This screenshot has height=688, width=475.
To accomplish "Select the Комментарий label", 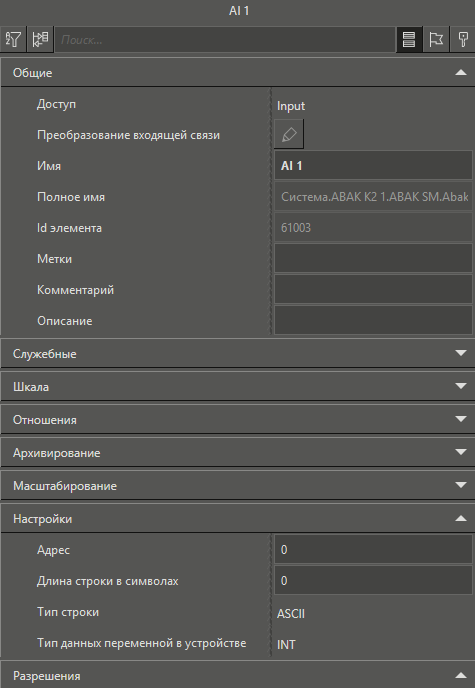I will click(x=75, y=290).
